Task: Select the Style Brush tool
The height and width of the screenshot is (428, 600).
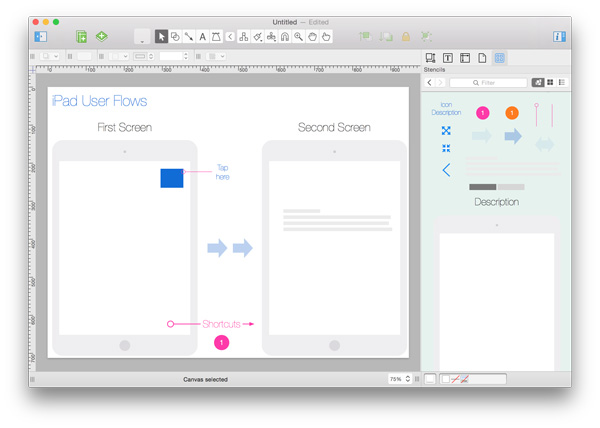Action: (258, 37)
